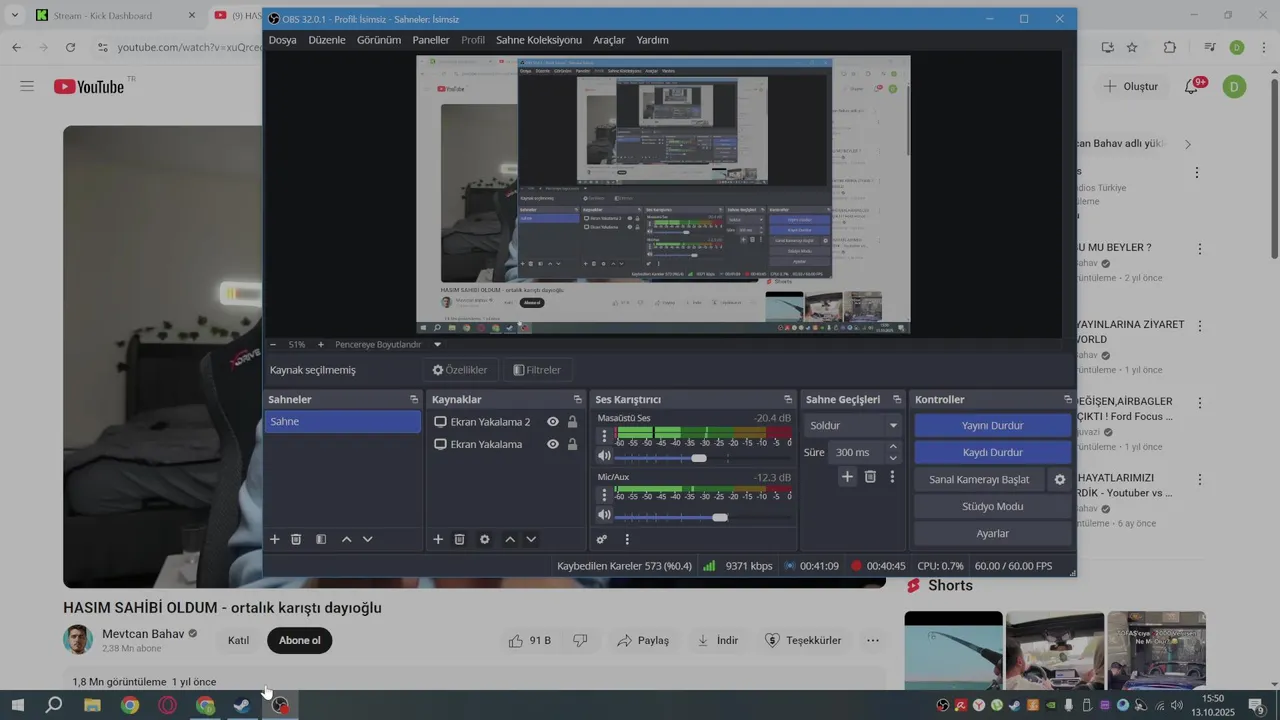The height and width of the screenshot is (720, 1280).
Task: Hide Ekran Yakalama source
Action: point(552,444)
